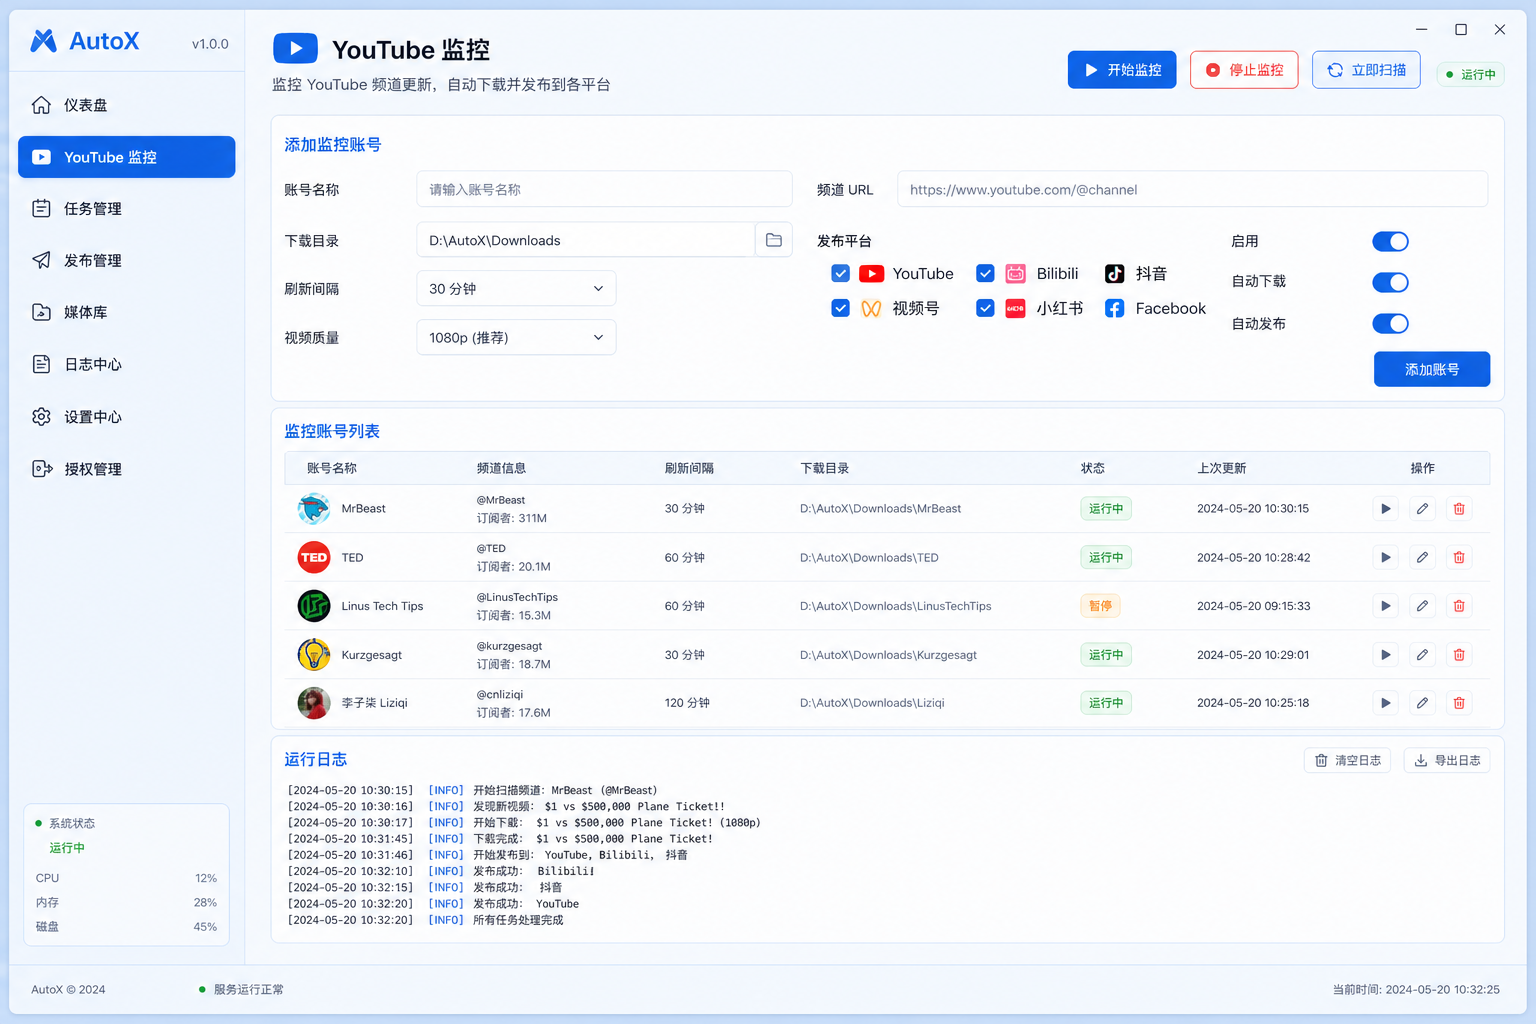Image resolution: width=1536 pixels, height=1024 pixels.
Task: Resume Linus Tech Tips with play icon
Action: tap(1386, 606)
